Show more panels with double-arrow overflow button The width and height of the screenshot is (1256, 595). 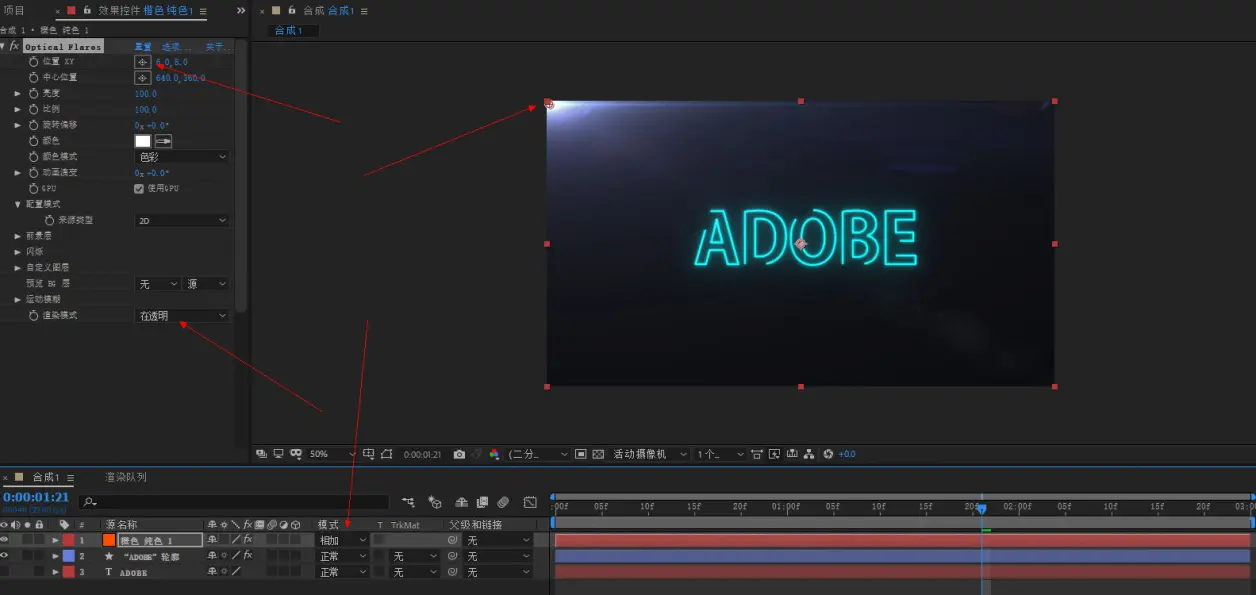(x=241, y=11)
